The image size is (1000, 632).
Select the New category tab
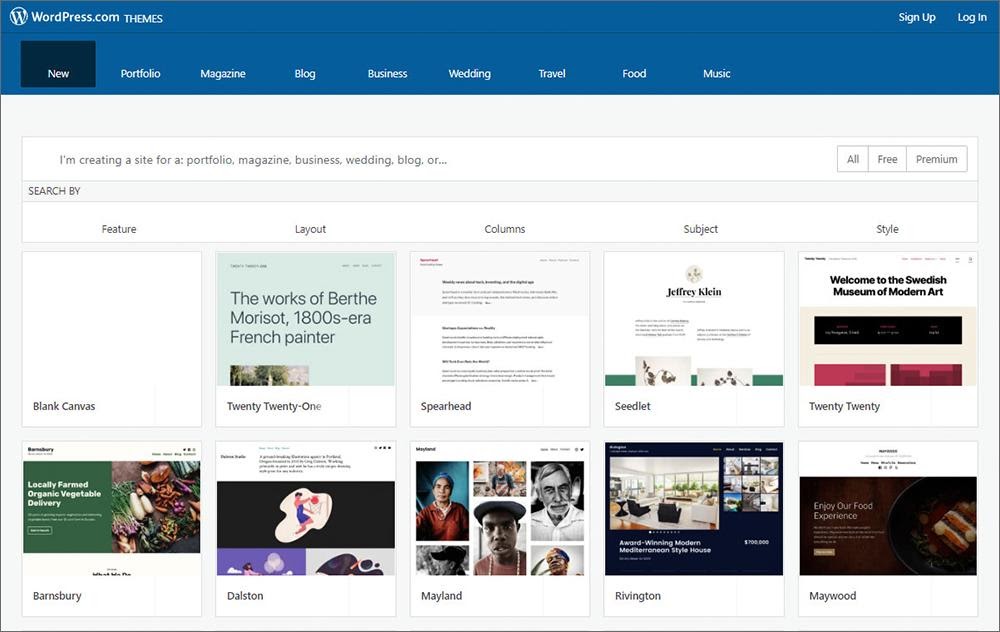coord(58,64)
